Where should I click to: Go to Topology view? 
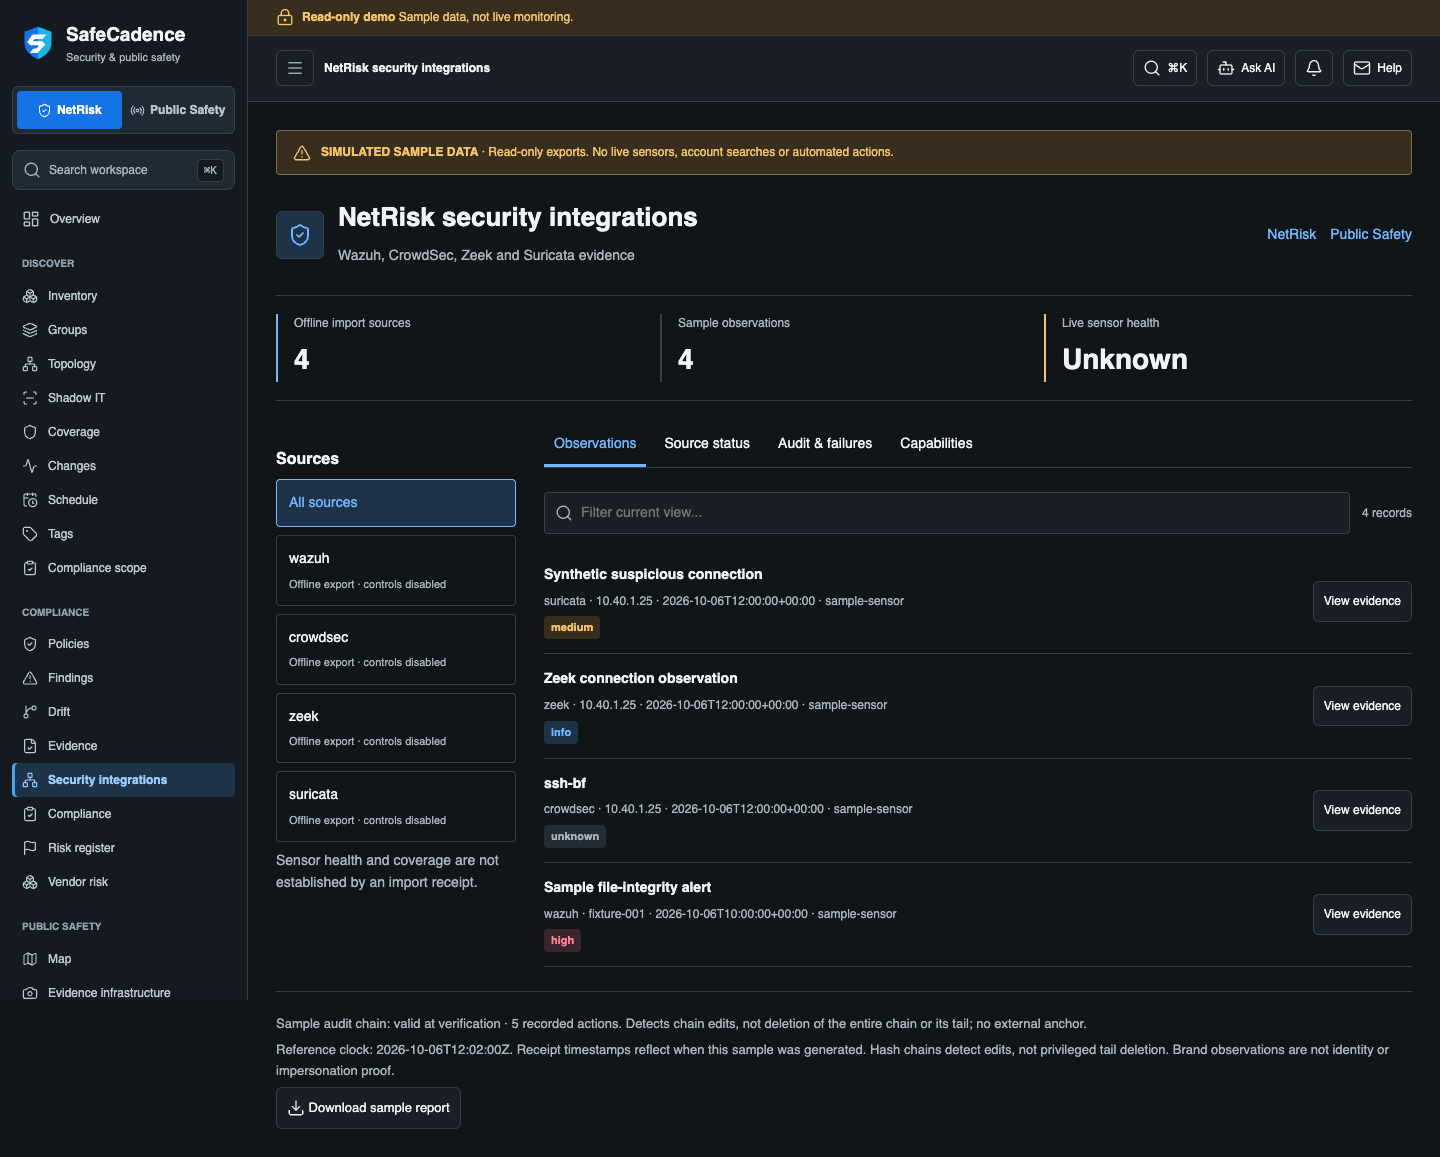pyautogui.click(x=124, y=364)
